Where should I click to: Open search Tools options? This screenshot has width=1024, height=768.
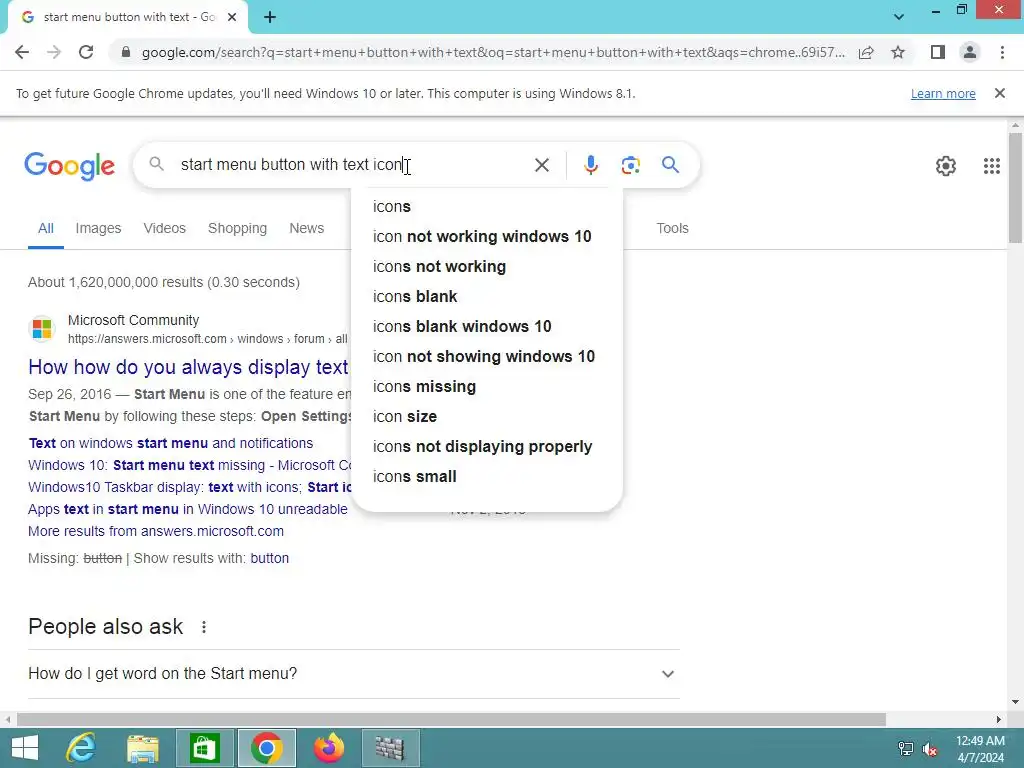672,228
